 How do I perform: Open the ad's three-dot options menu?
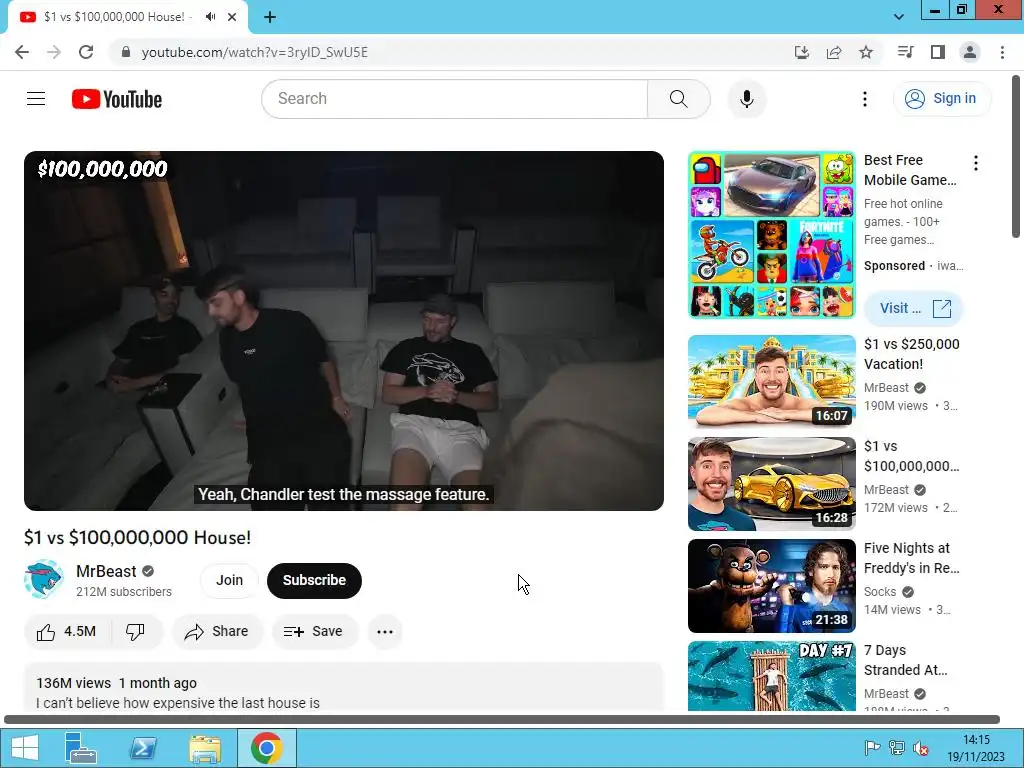pyautogui.click(x=976, y=163)
